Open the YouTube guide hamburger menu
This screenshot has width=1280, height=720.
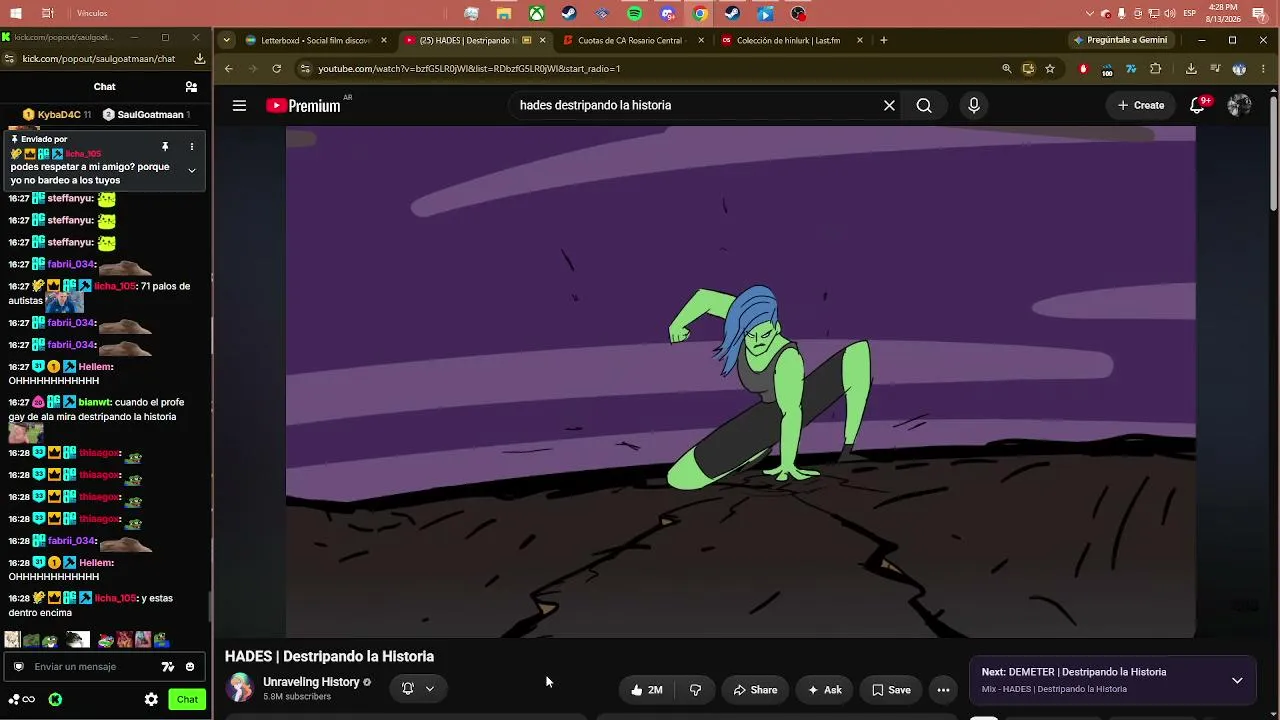pos(239,105)
